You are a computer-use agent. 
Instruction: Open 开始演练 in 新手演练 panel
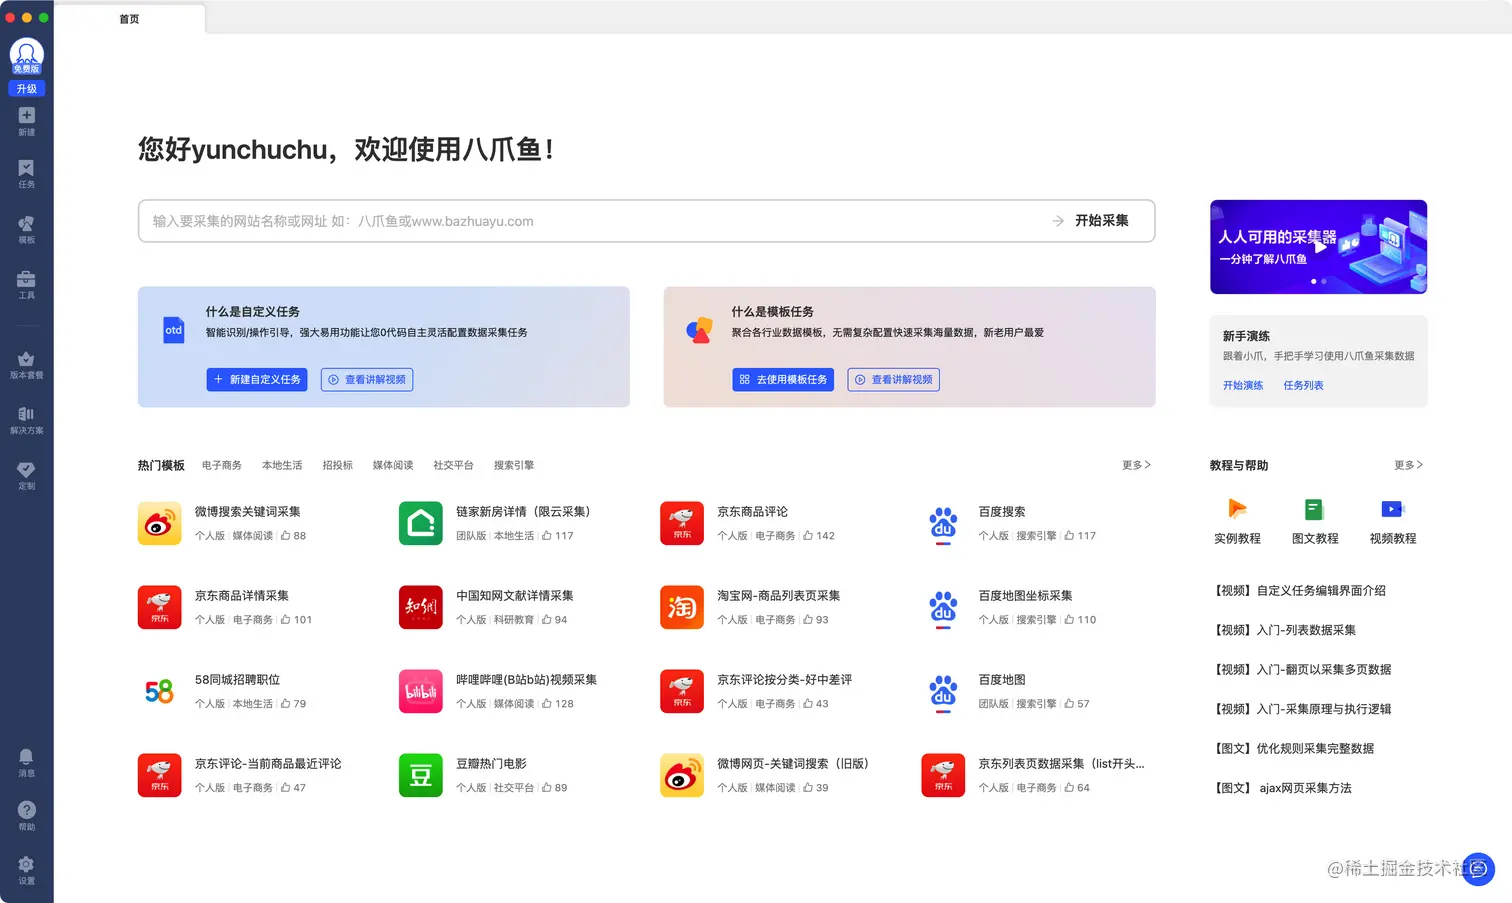click(1242, 384)
